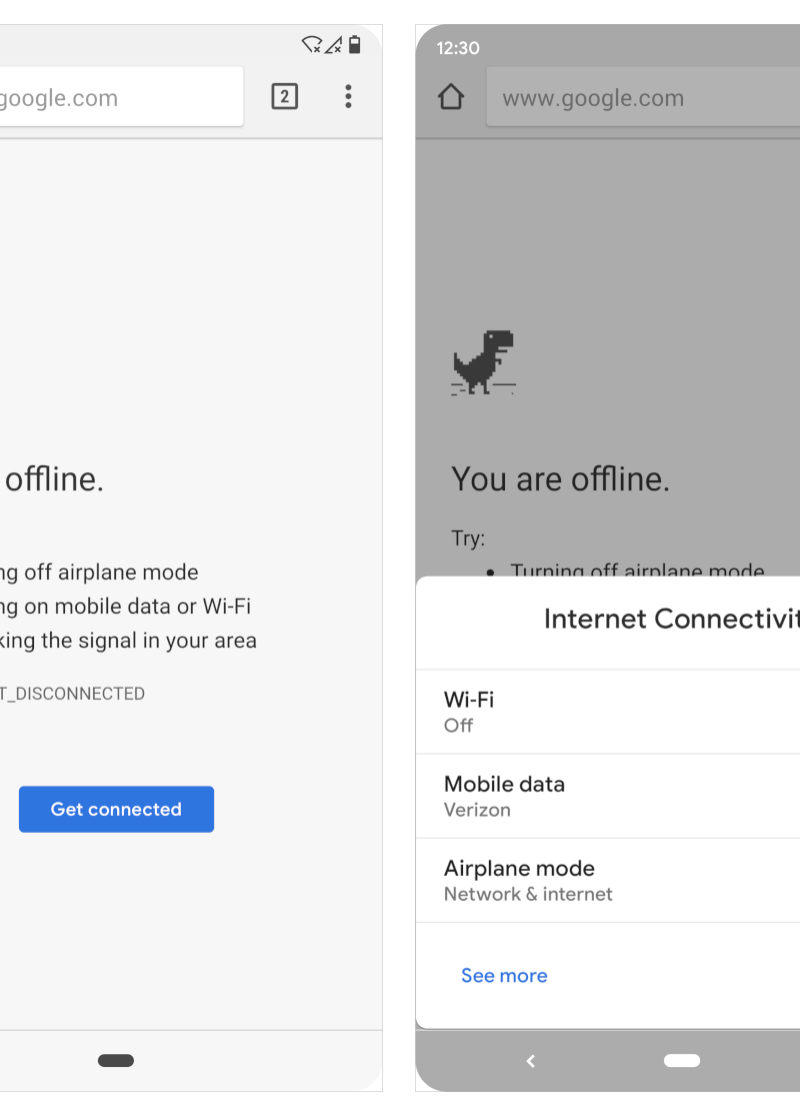Tap the no-signal mobile network icon
This screenshot has height=1108, width=800.
pyautogui.click(x=334, y=45)
